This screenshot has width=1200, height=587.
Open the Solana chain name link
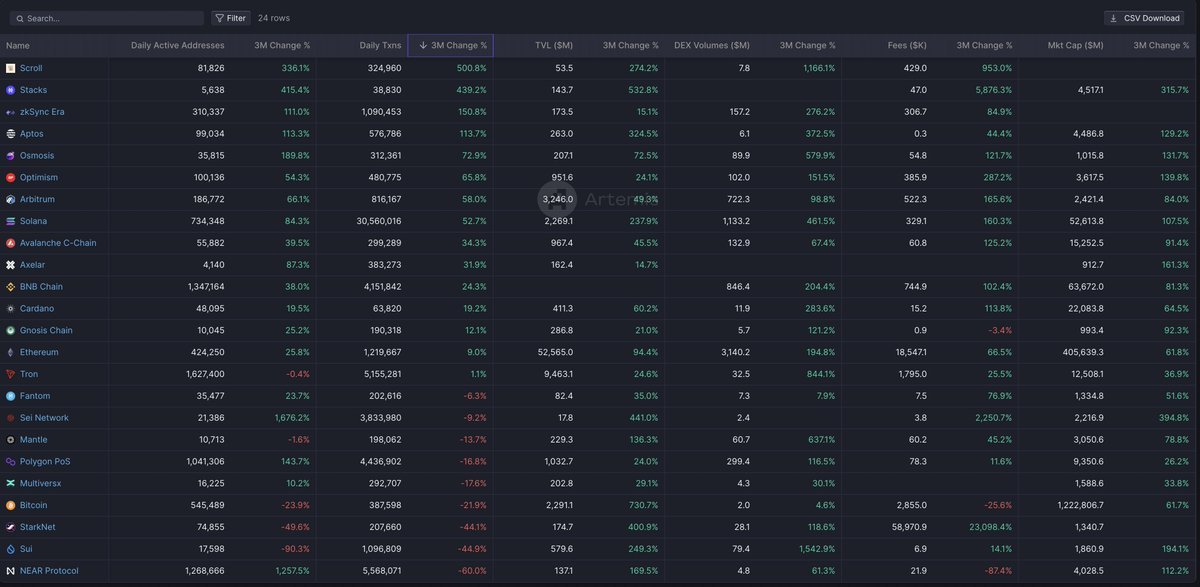coord(33,221)
